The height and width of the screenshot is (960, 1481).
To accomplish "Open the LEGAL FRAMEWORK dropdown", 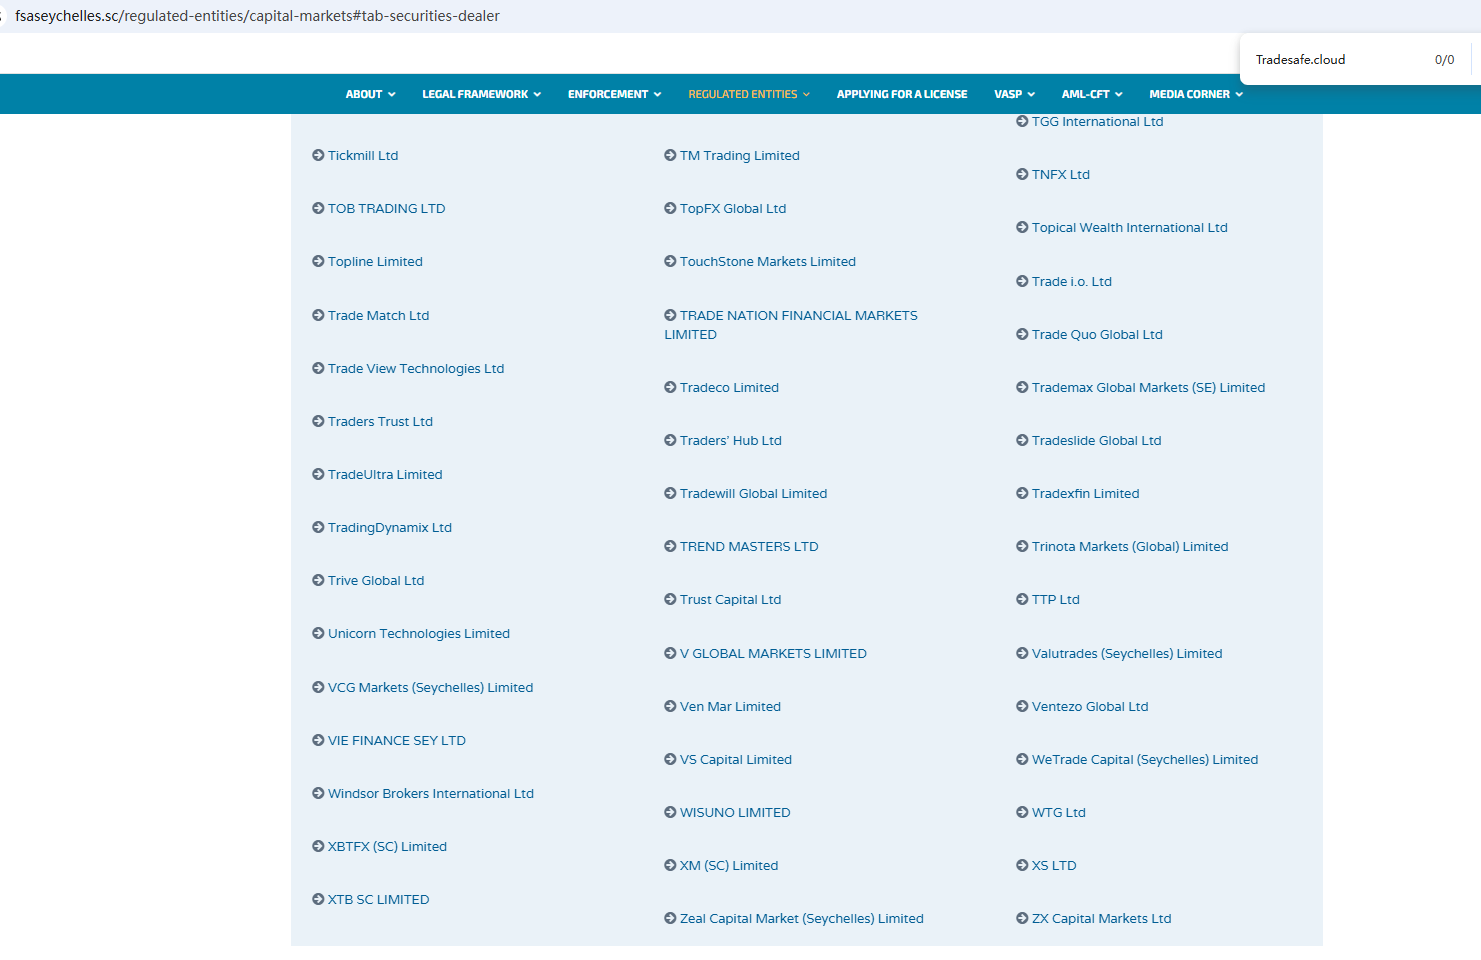I will pyautogui.click(x=481, y=94).
